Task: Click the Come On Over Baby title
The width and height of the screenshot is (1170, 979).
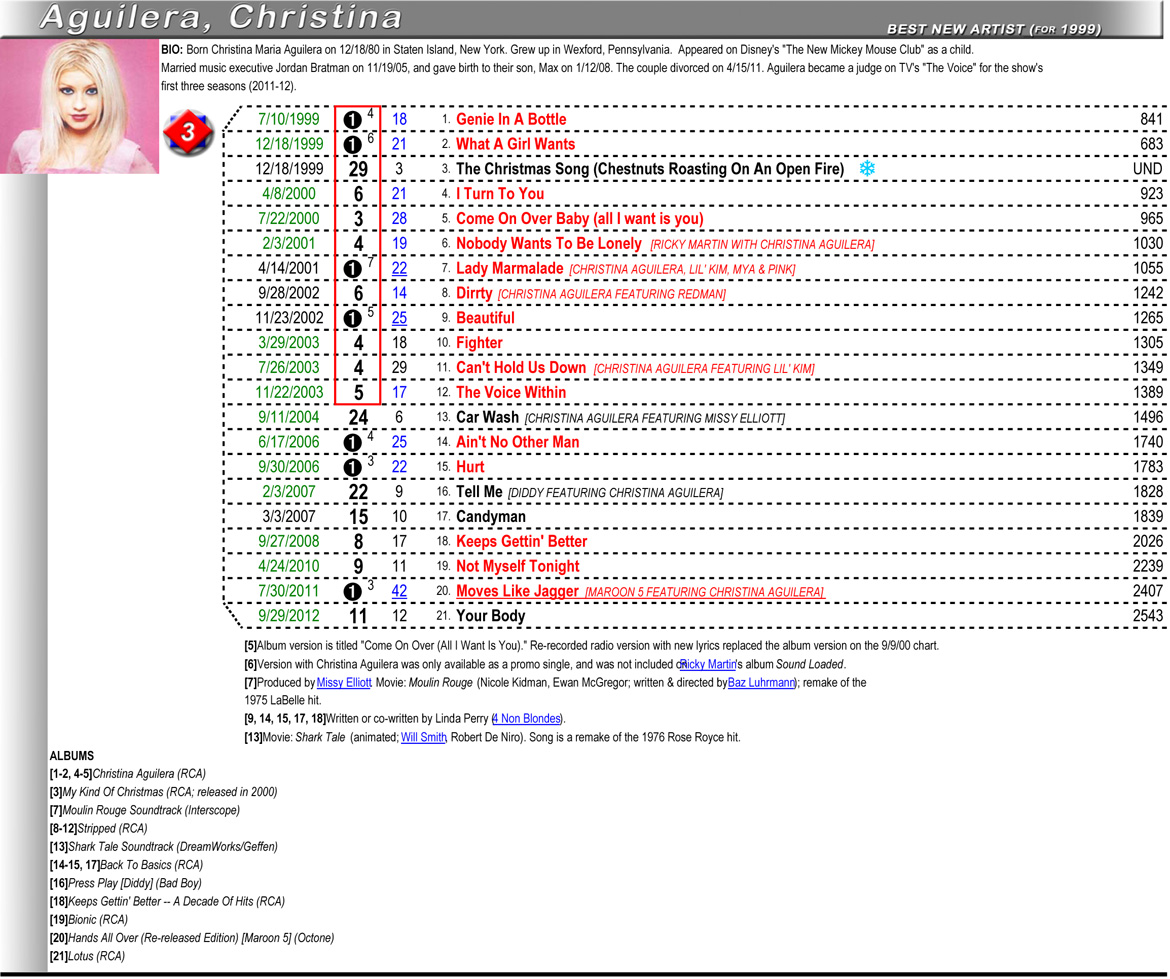Action: tap(580, 219)
